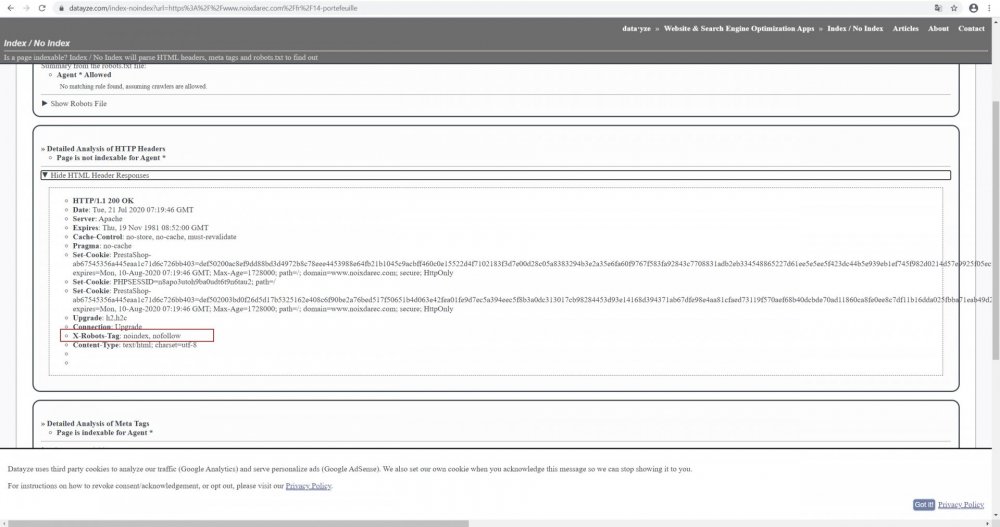The height and width of the screenshot is (527, 1000).
Task: Click the horizontal page scrollbar
Action: pos(238,523)
